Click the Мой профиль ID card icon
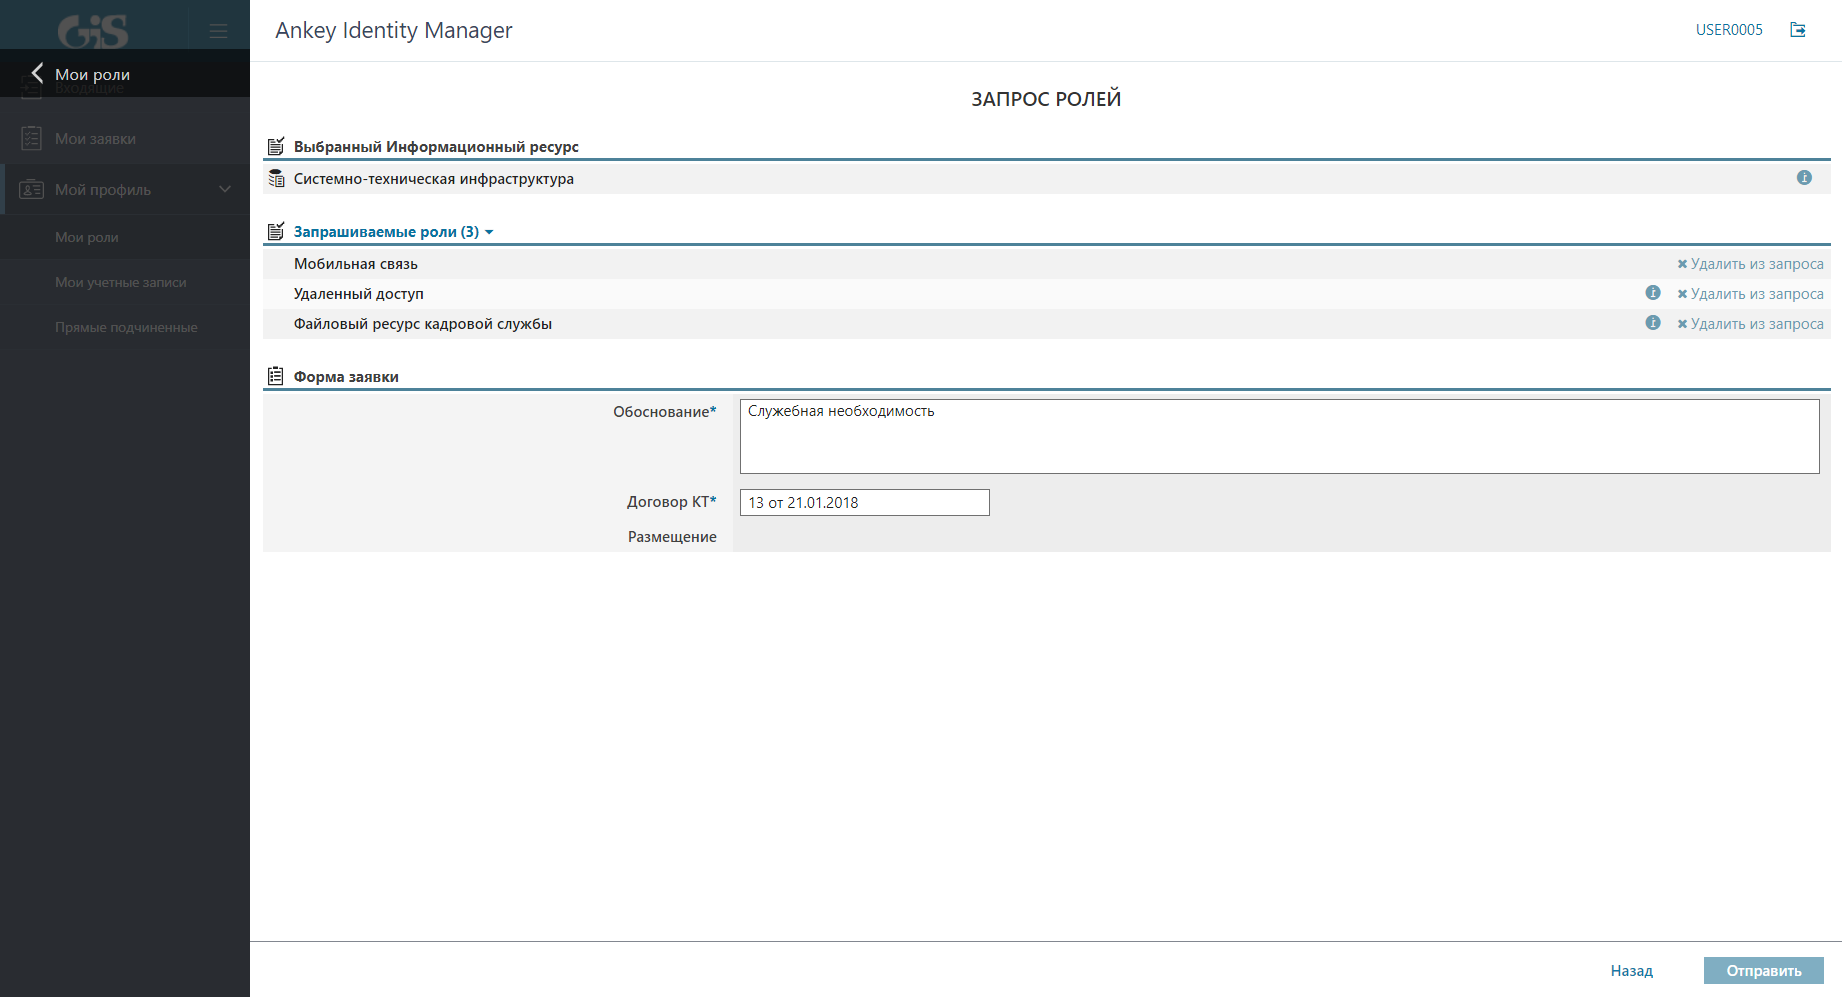 click(31, 190)
